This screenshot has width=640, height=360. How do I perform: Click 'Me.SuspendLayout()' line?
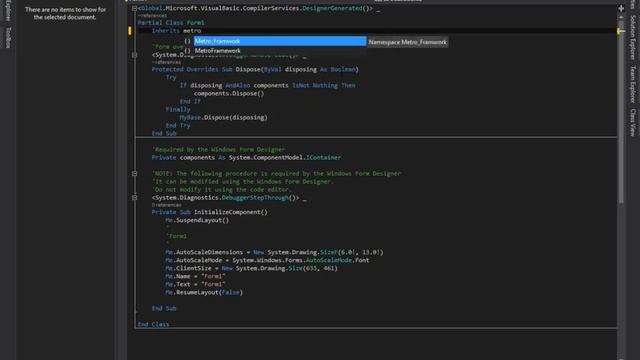click(197, 220)
